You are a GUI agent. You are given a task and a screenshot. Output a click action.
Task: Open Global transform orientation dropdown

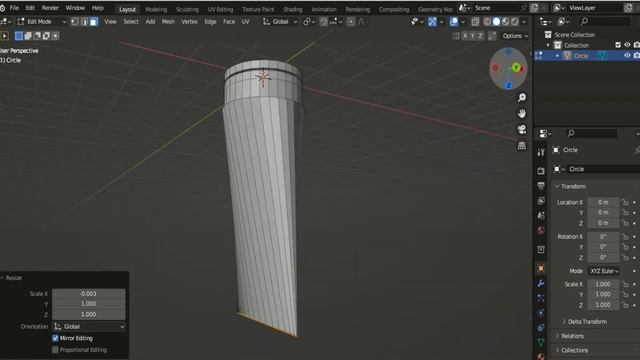point(280,22)
